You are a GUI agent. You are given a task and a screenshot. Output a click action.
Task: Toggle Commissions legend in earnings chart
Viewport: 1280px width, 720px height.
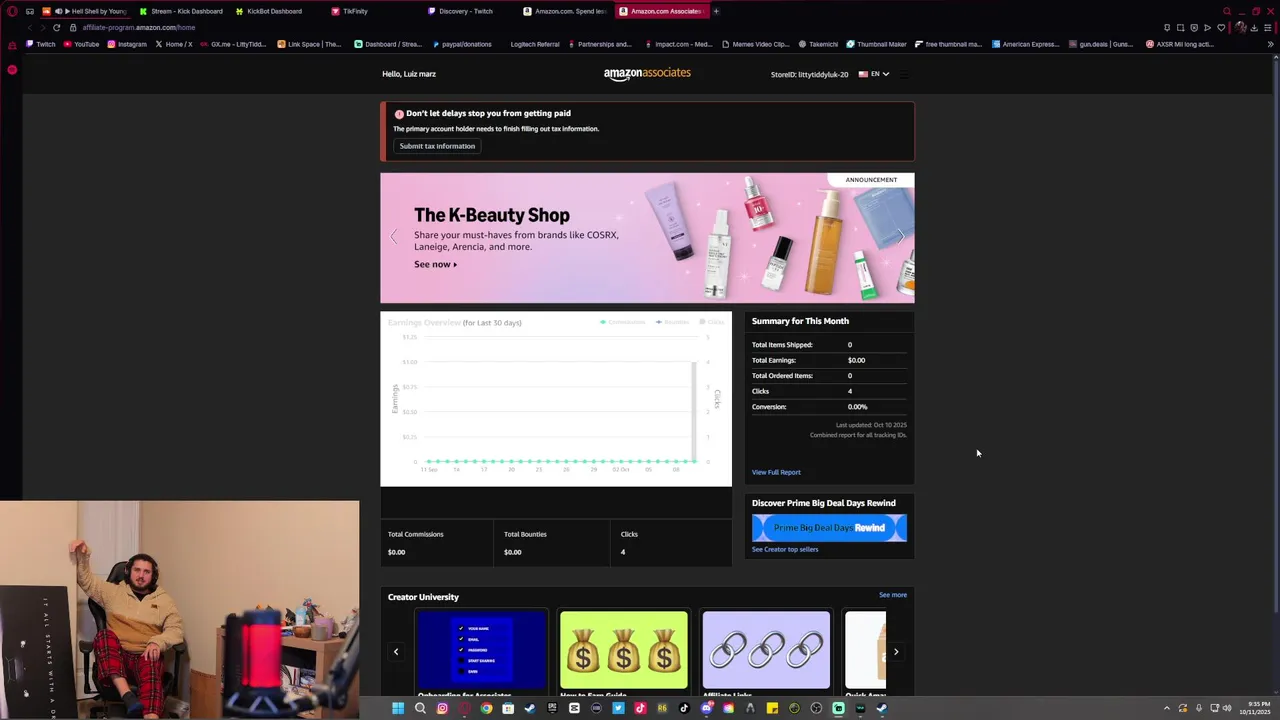pos(623,322)
